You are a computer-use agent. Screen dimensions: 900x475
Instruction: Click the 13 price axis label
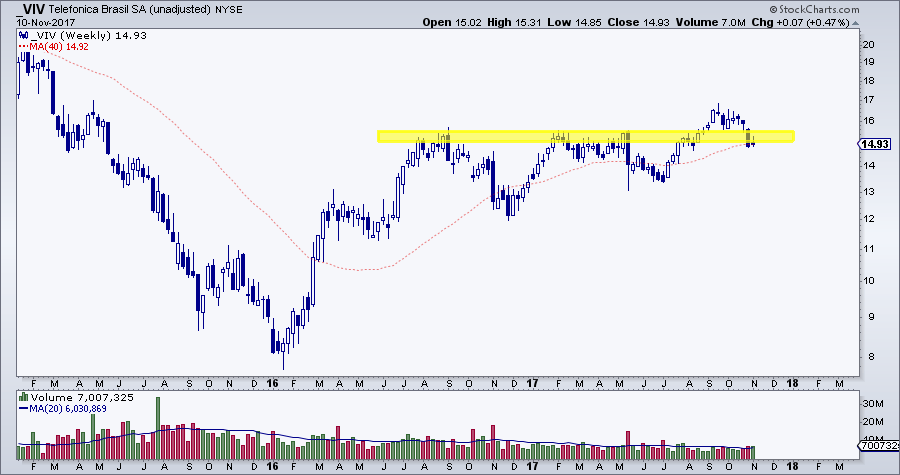[x=868, y=192]
